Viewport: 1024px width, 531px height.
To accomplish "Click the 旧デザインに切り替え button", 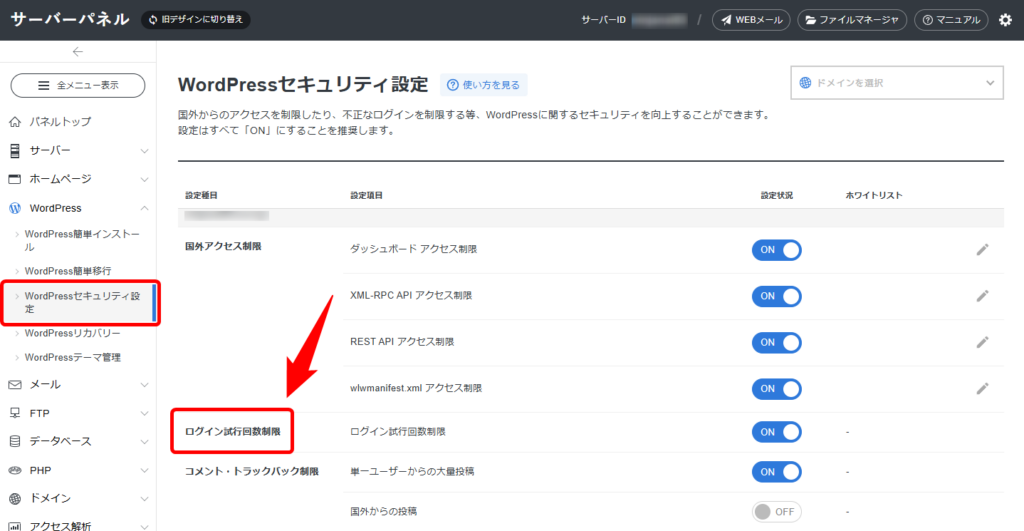I will pyautogui.click(x=195, y=19).
